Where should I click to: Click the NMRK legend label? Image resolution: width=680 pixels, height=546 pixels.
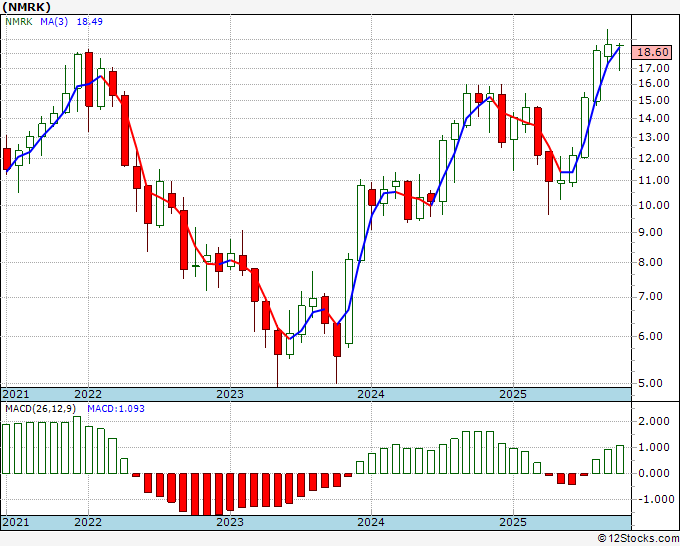pyautogui.click(x=19, y=22)
